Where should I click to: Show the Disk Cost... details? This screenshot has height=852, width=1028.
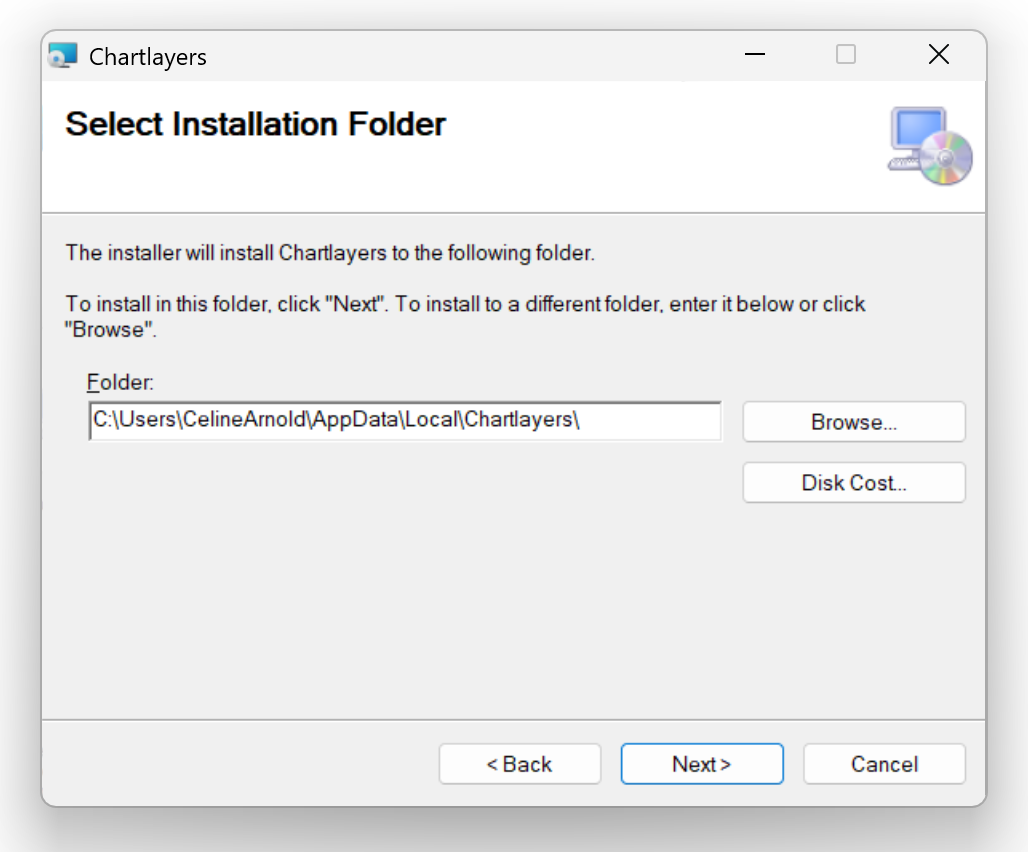853,483
